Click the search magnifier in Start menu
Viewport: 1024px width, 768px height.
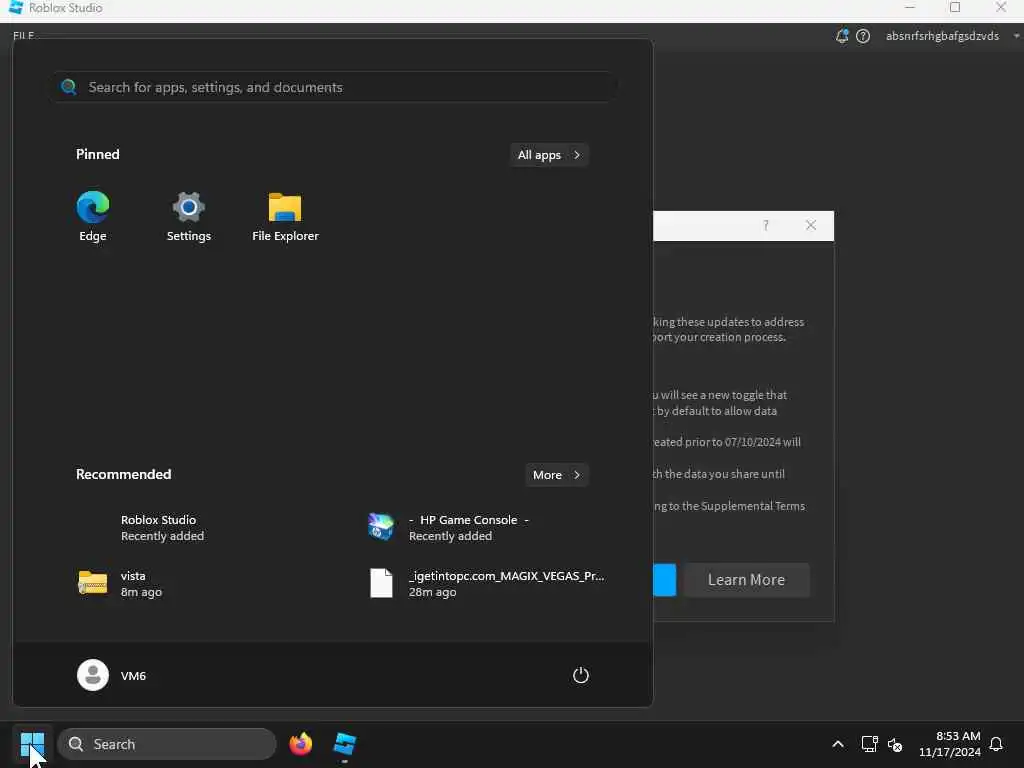69,87
